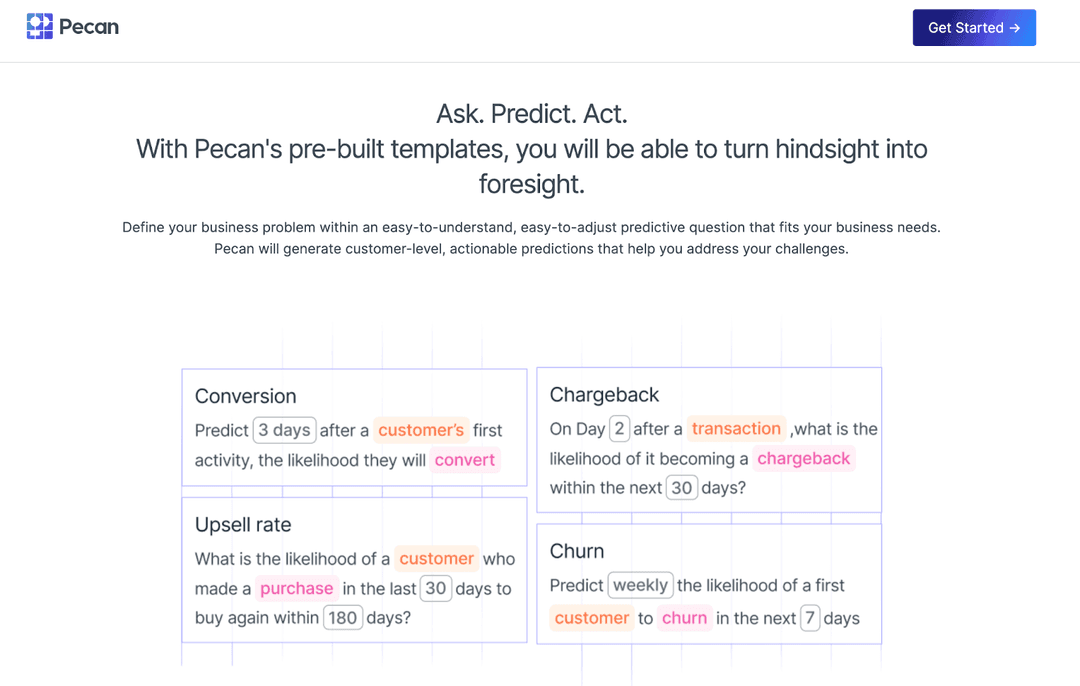This screenshot has height=686, width=1080.
Task: Select the Chargeback template card
Action: click(x=709, y=440)
